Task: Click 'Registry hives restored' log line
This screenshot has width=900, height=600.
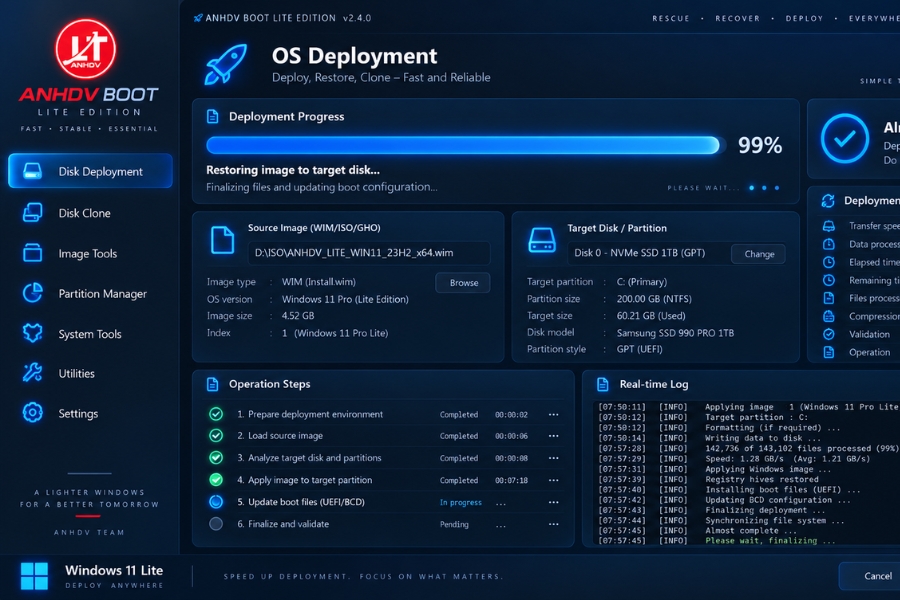Action: tap(762, 479)
